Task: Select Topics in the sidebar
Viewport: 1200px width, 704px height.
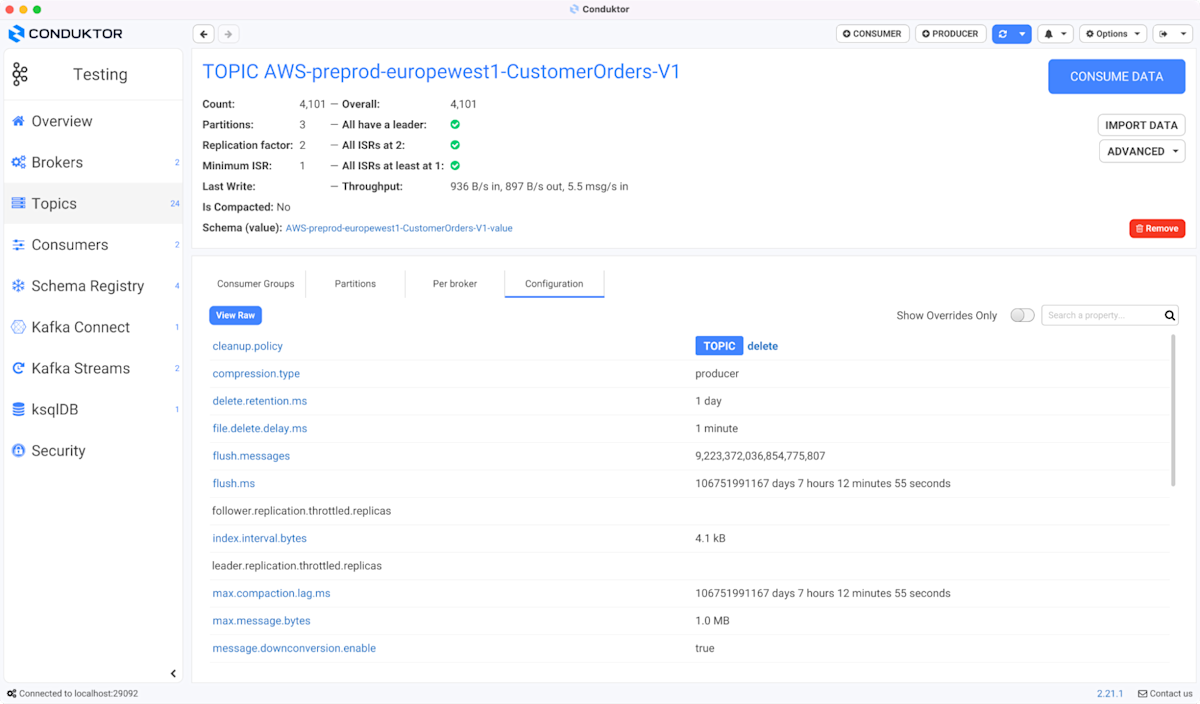Action: [x=54, y=203]
